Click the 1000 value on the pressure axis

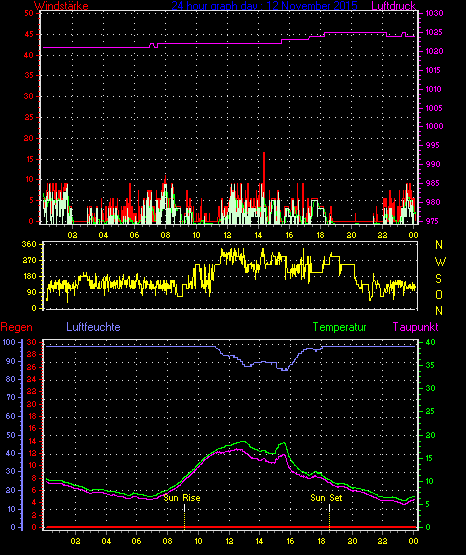point(434,126)
